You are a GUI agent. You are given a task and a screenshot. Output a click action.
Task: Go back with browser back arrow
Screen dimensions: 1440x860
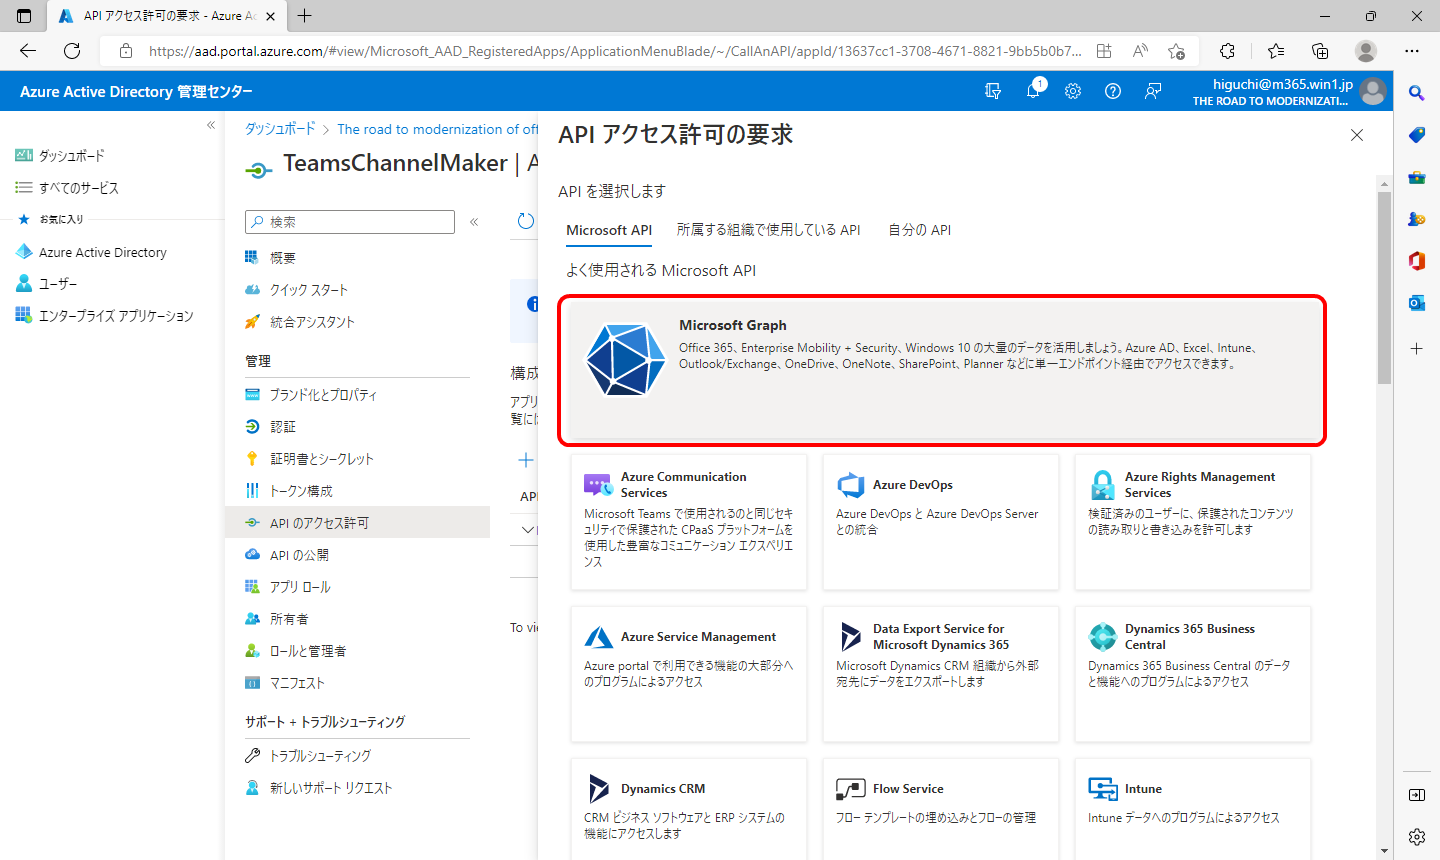(x=28, y=51)
